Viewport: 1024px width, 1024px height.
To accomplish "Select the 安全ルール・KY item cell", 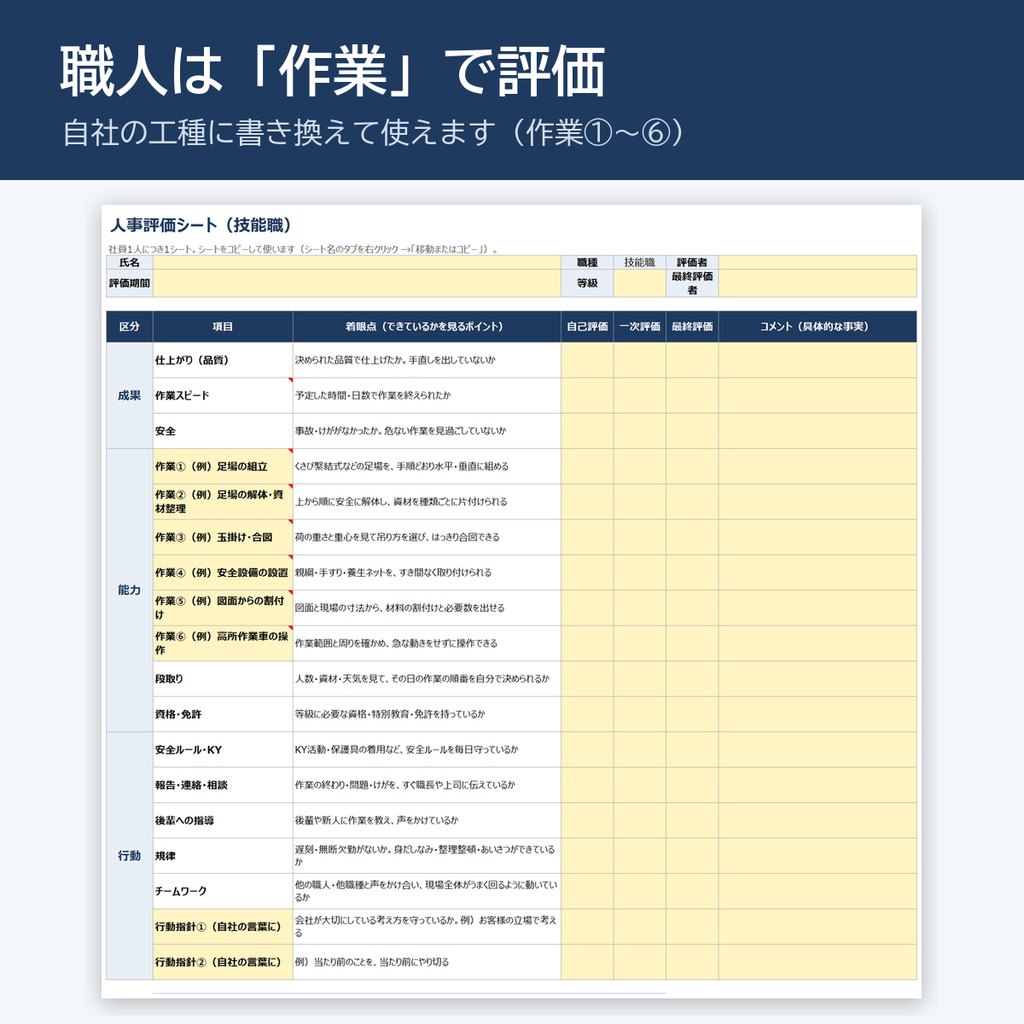I will click(223, 750).
